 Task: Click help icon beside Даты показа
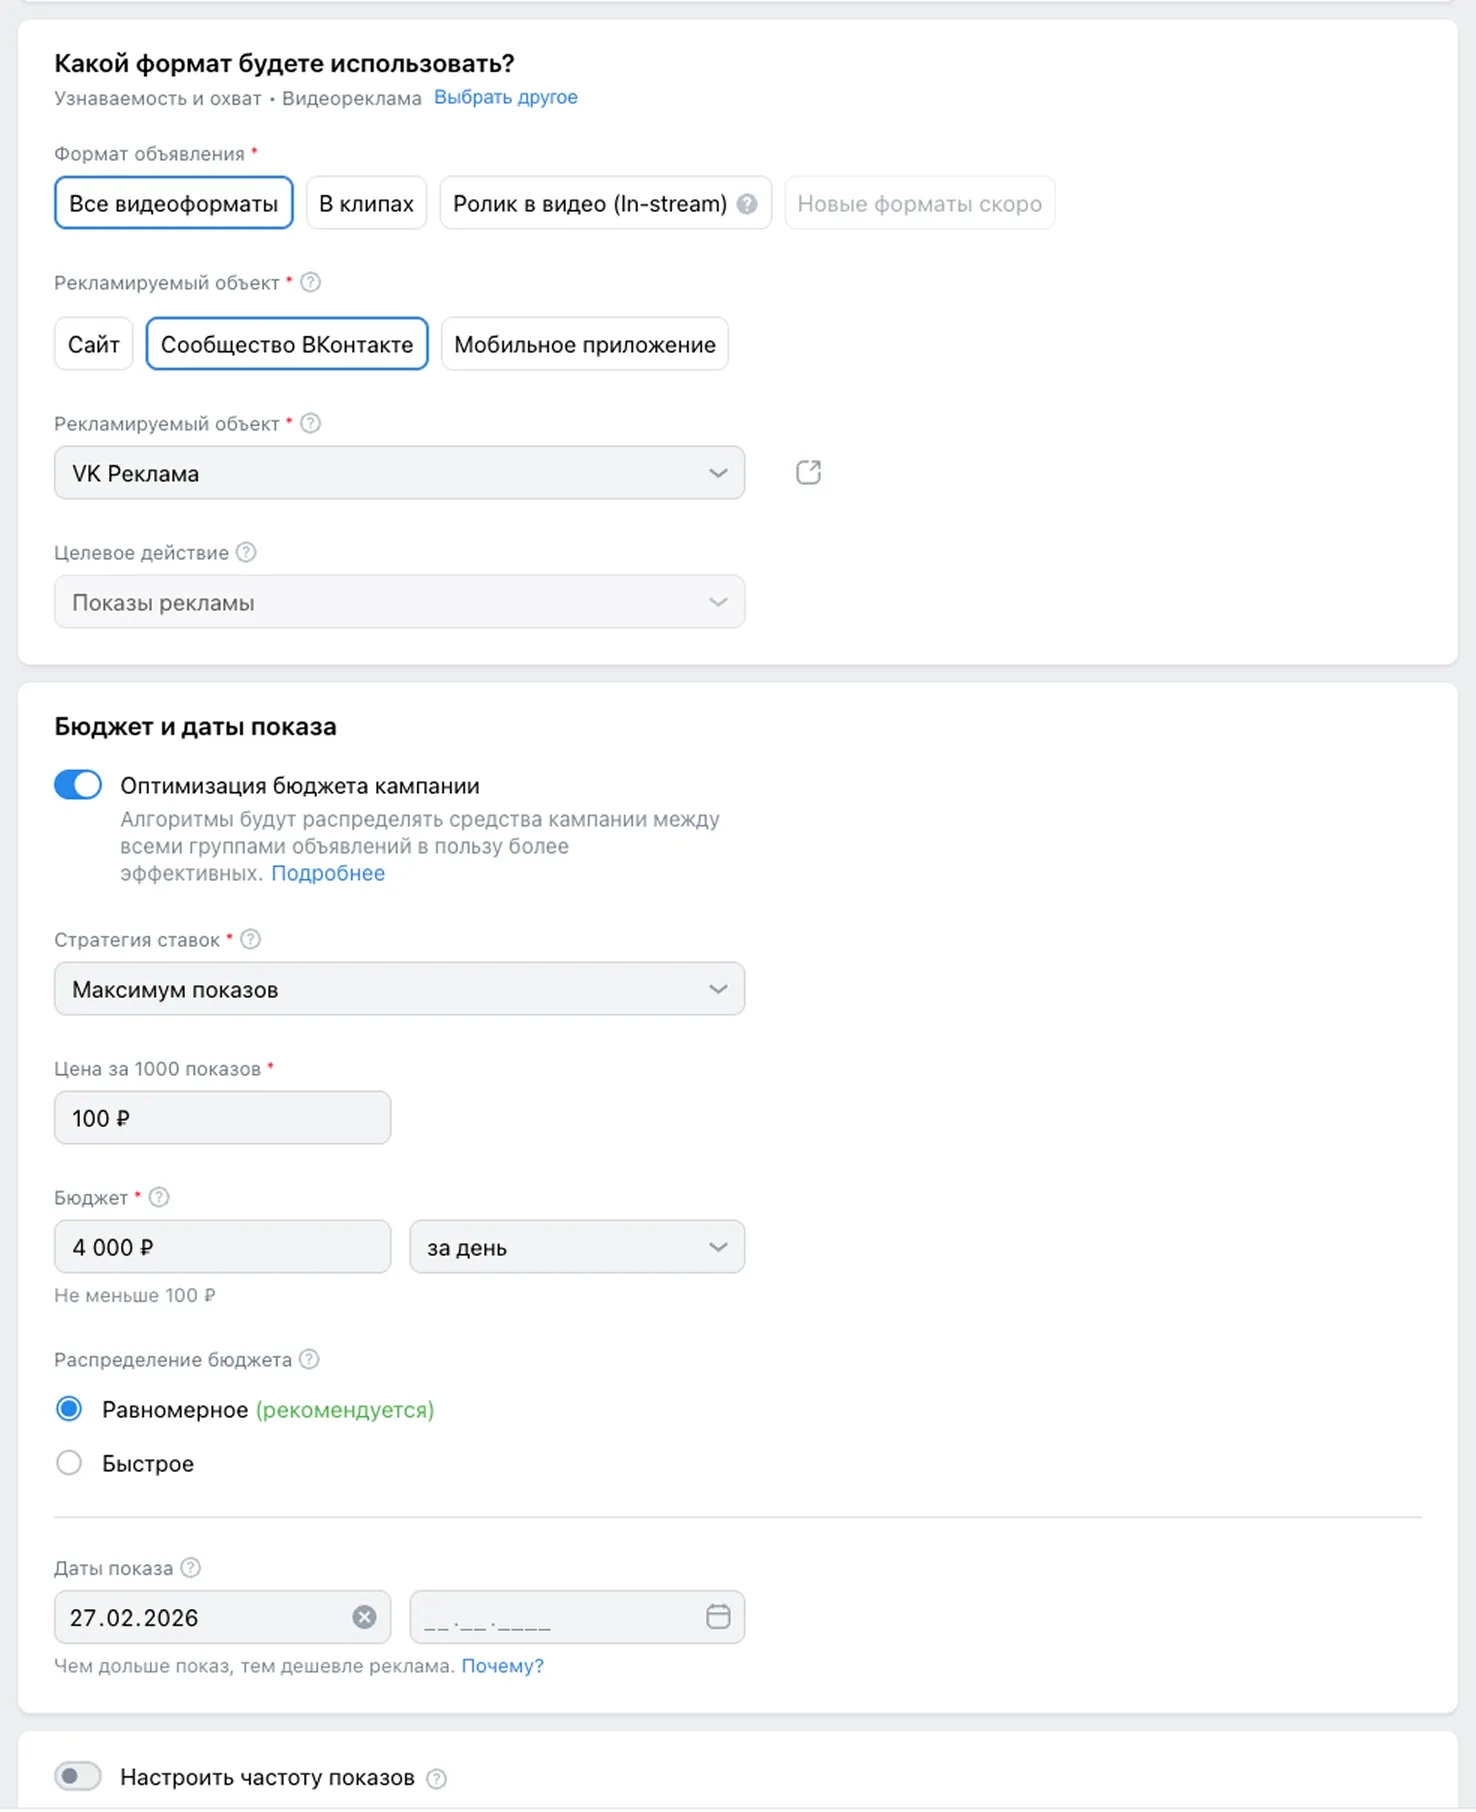point(191,1568)
